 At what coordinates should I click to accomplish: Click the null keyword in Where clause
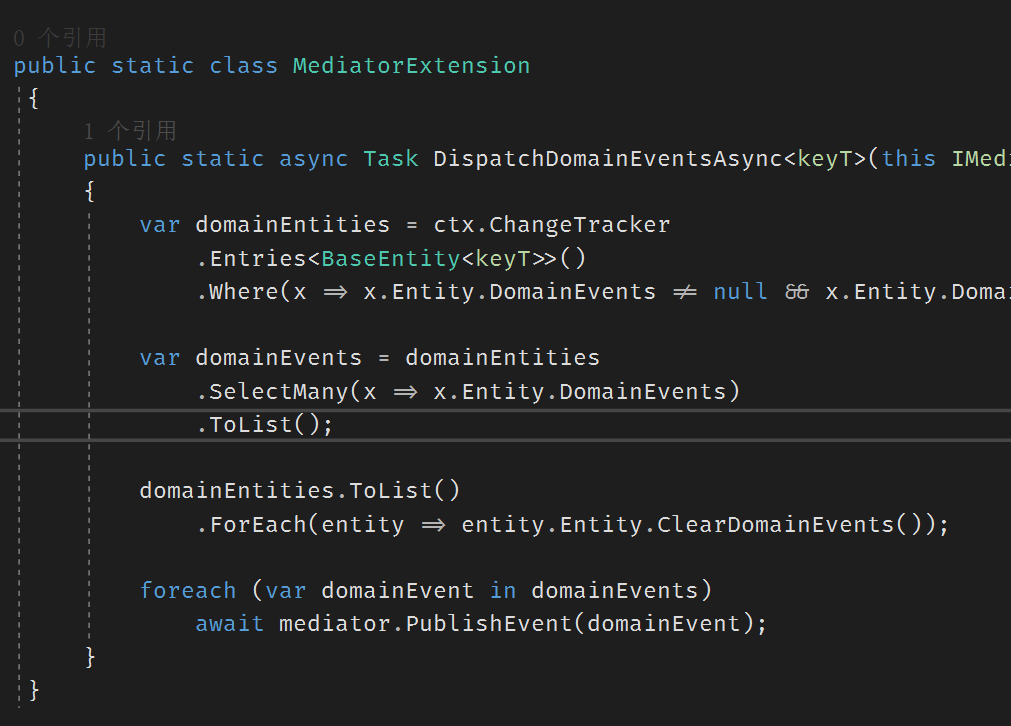pos(740,291)
